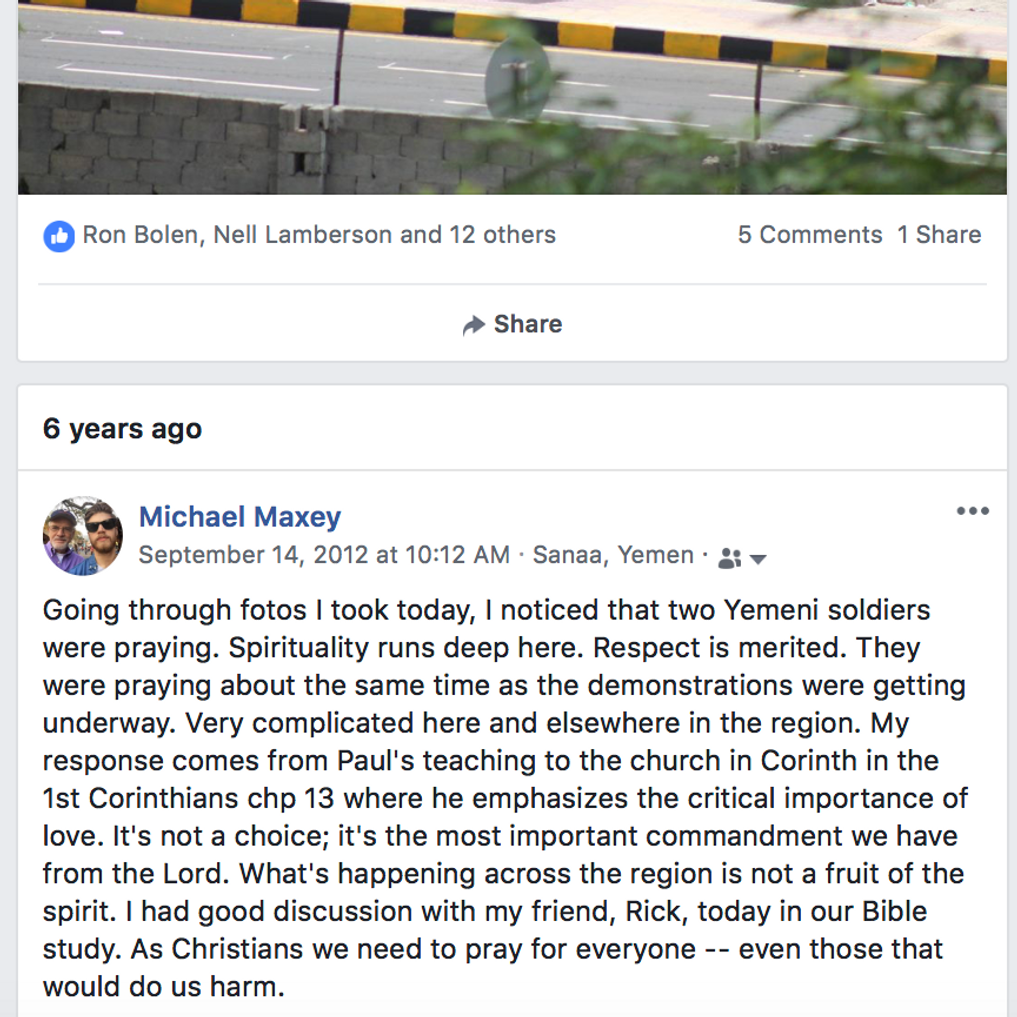Open Ron Bolen's profile from likes
This screenshot has width=1017, height=1017.
click(140, 235)
